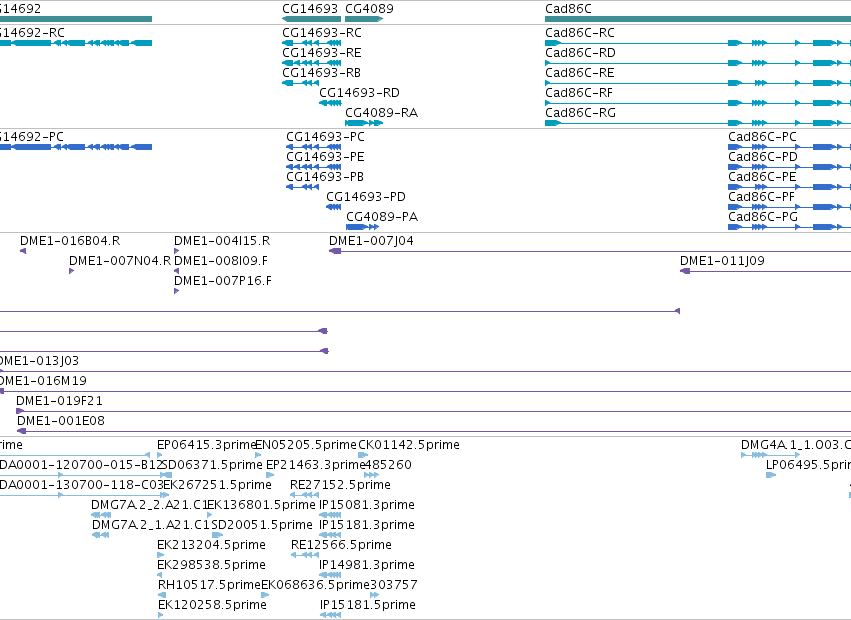Click the DME1-016B04.R clone label

[x=70, y=241]
